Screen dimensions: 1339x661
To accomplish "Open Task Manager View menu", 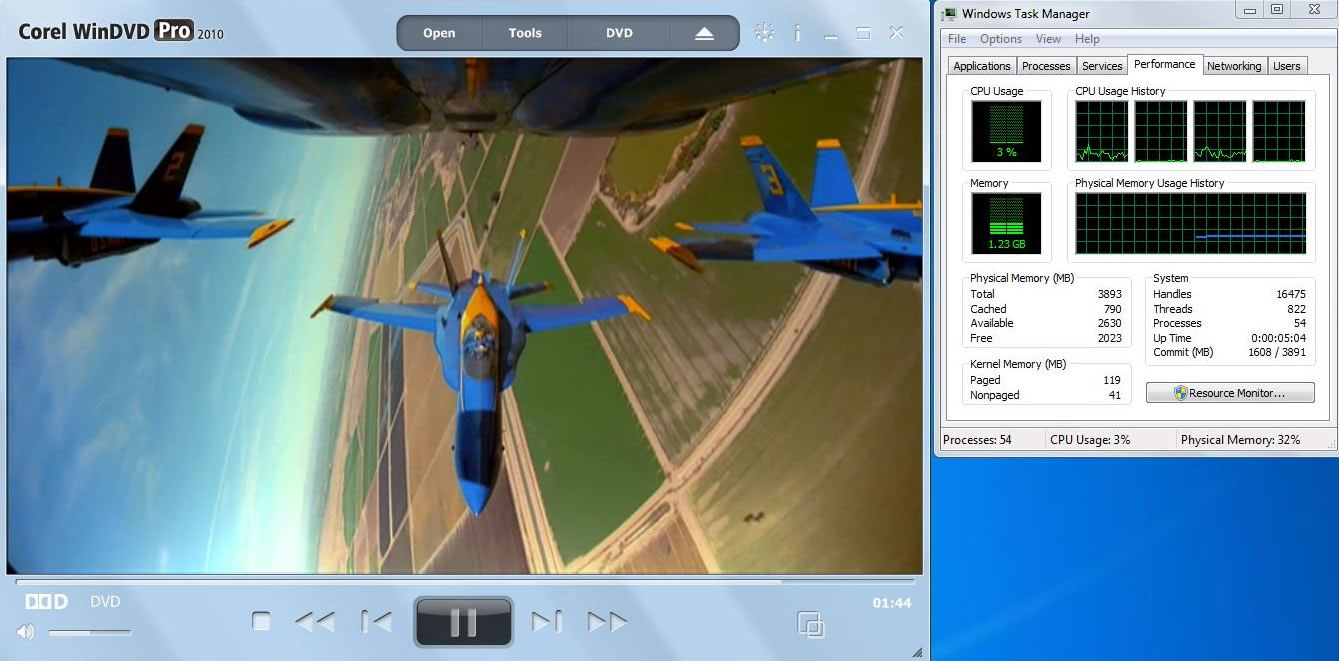I will coord(1048,39).
